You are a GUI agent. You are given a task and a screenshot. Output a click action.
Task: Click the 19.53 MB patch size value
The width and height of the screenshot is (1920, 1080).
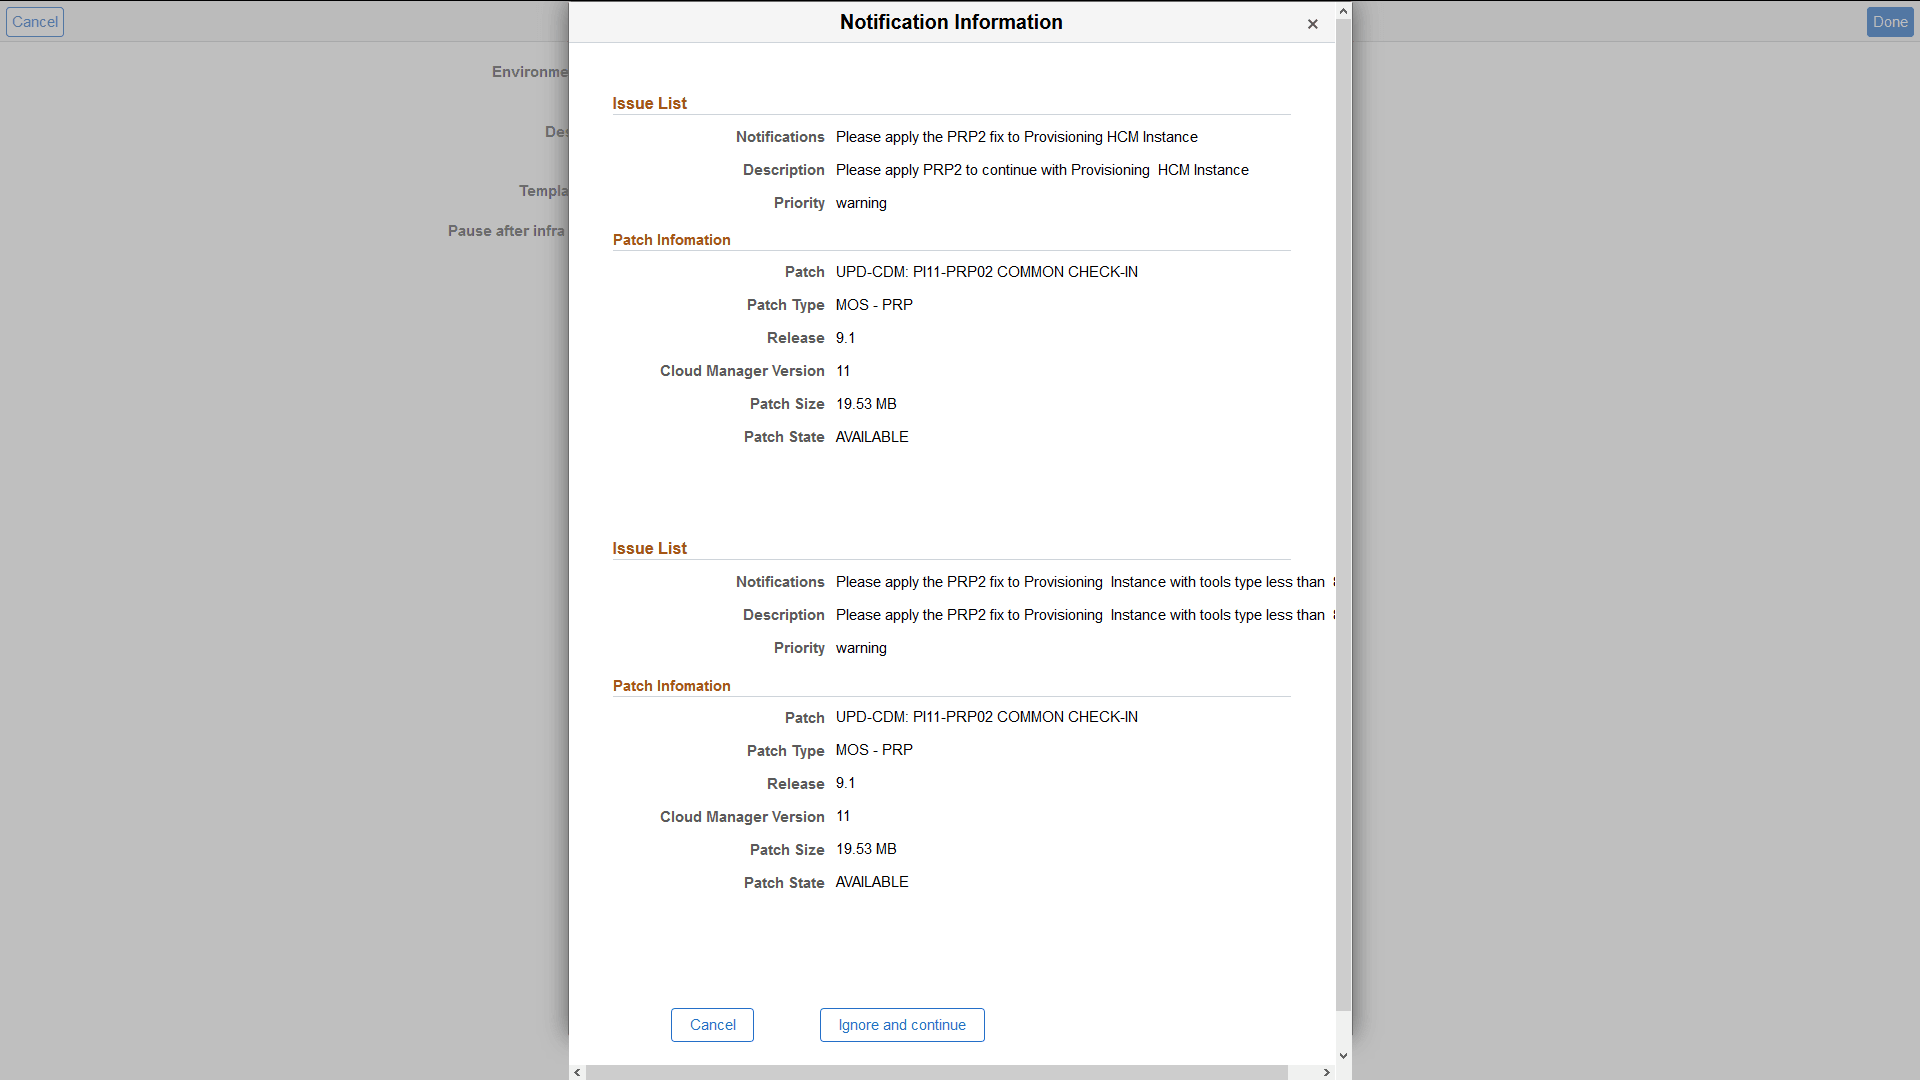(865, 404)
